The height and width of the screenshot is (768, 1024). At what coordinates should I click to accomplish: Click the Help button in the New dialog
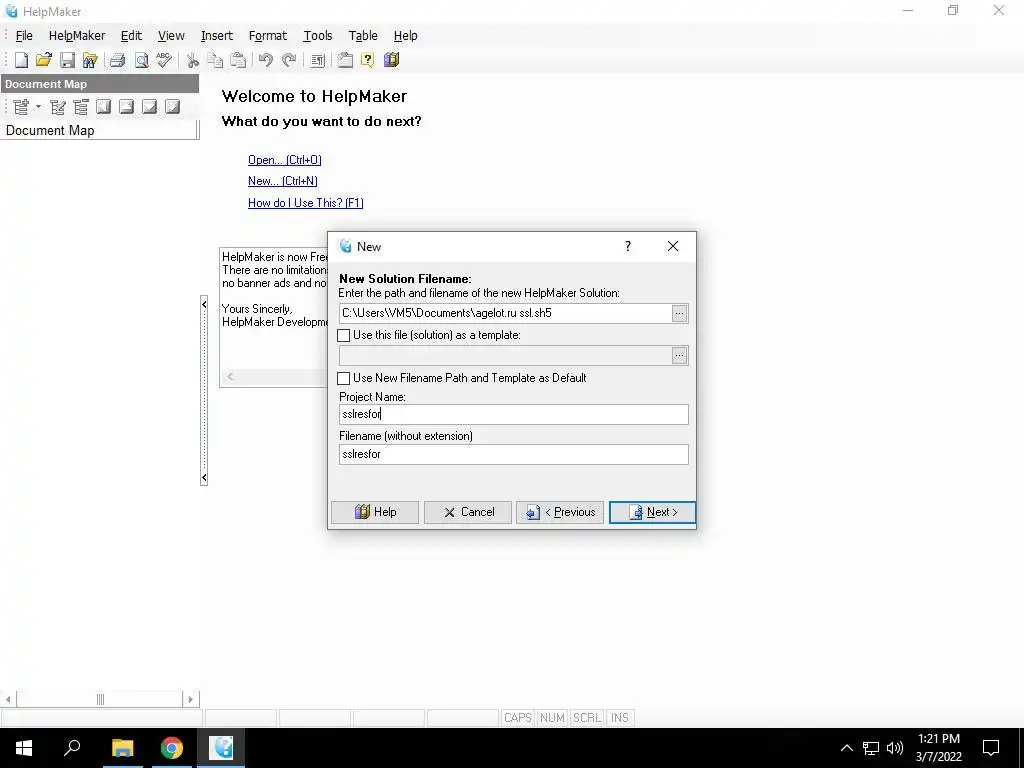(x=375, y=513)
